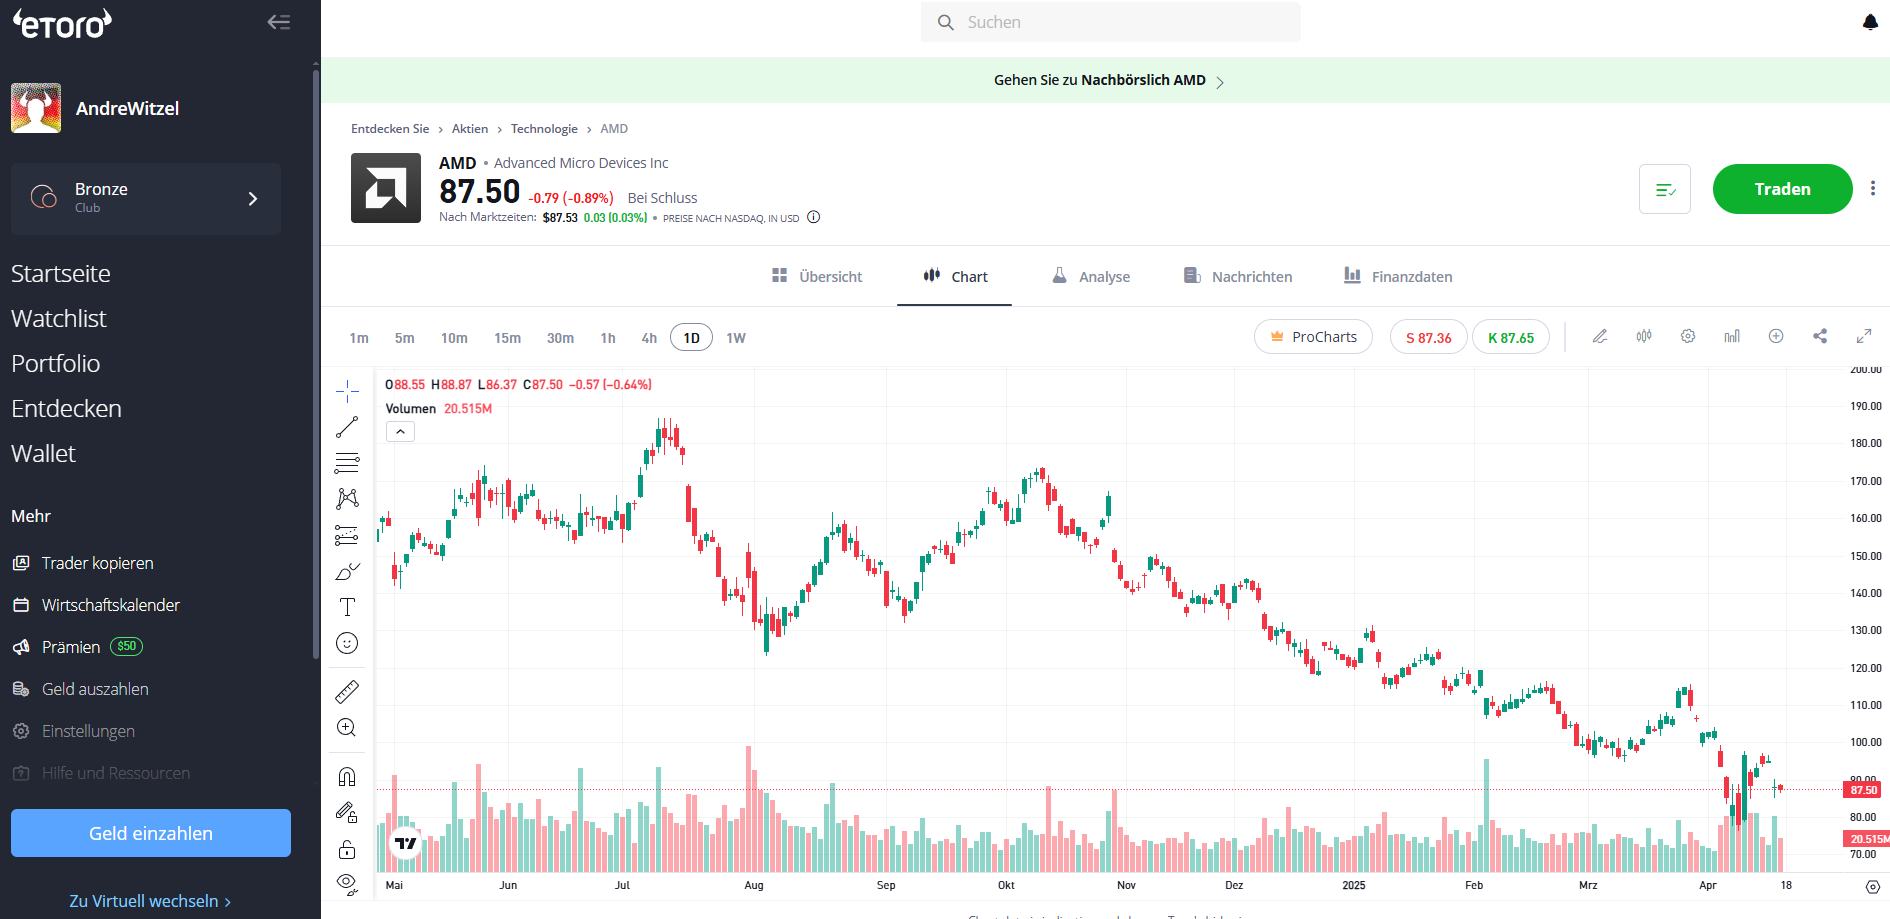Share the chart

1820,336
